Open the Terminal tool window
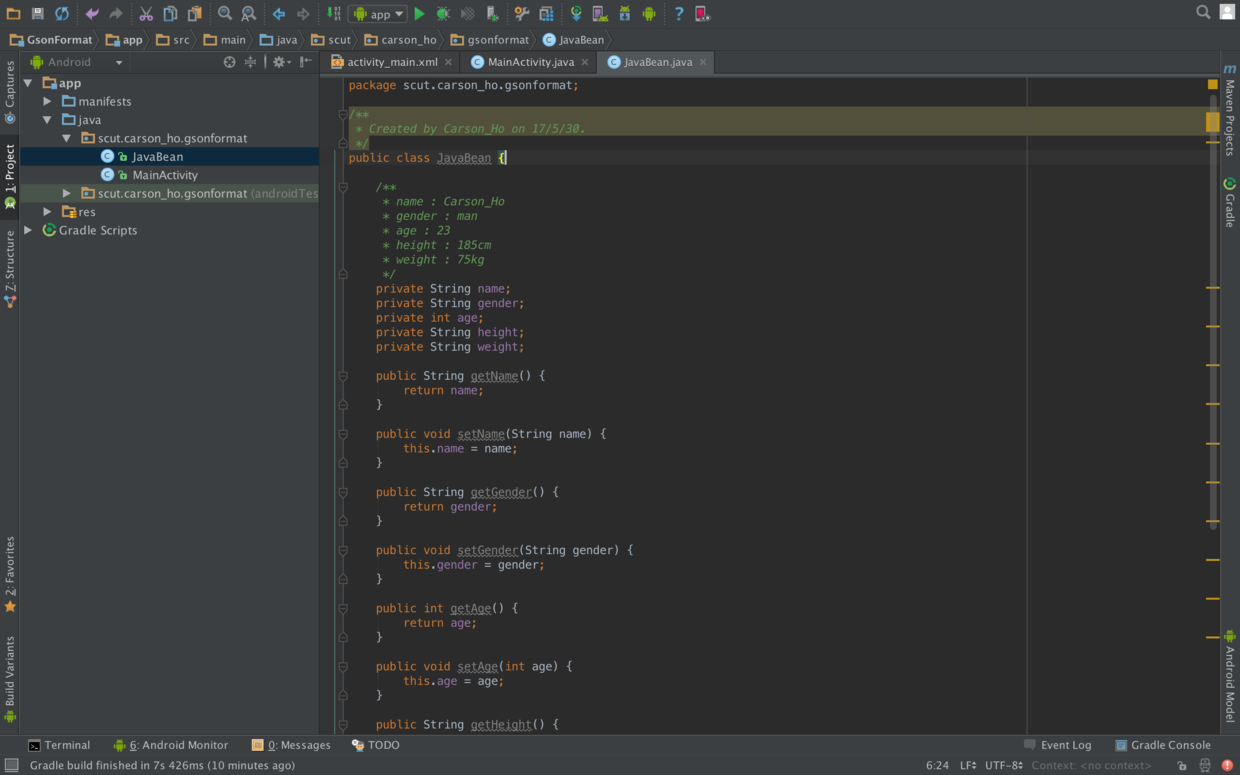The height and width of the screenshot is (775, 1240). [x=59, y=745]
